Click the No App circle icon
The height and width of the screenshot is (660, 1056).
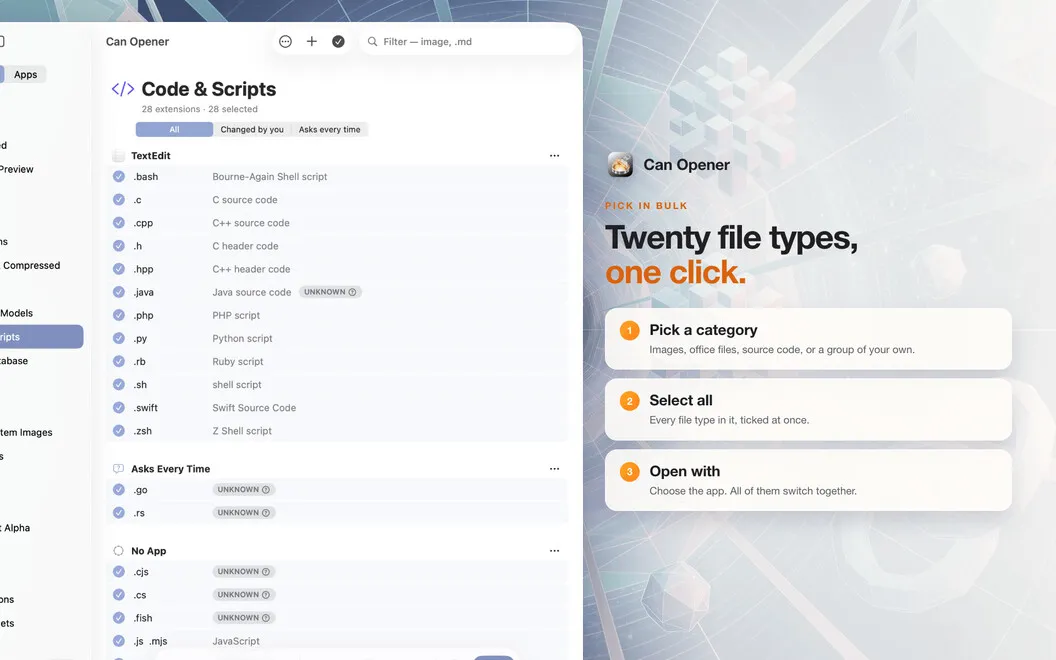[119, 551]
